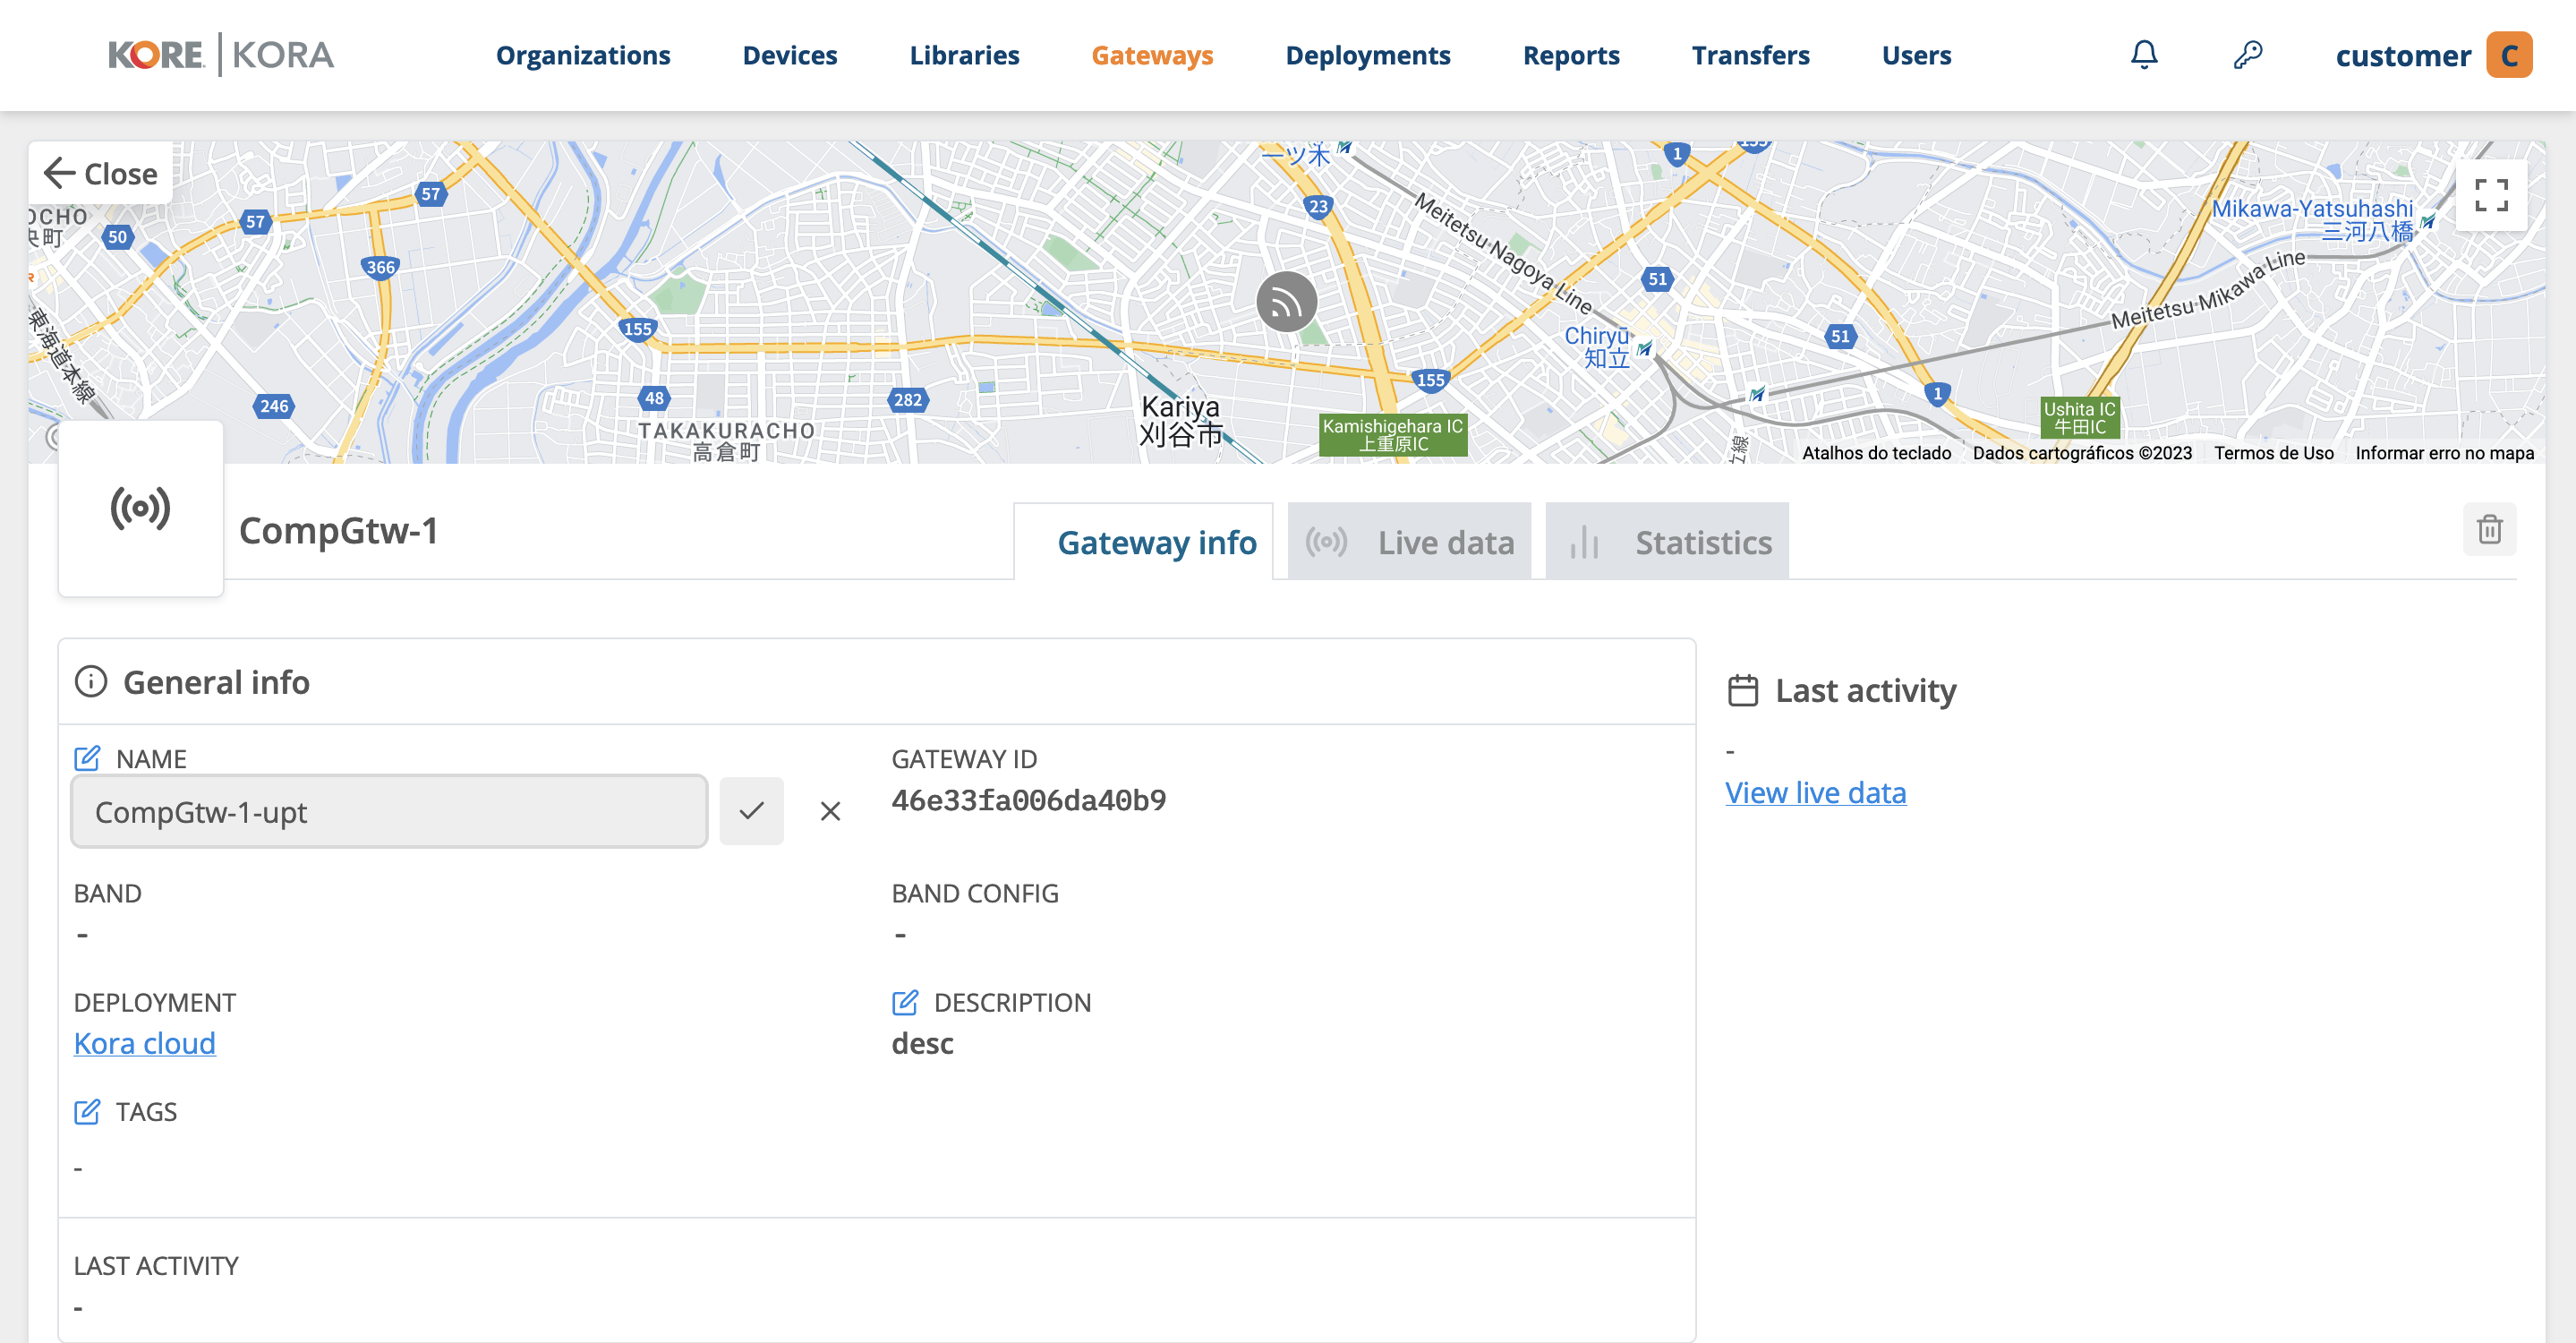Edit the DESCRIPTION field

(x=905, y=1002)
